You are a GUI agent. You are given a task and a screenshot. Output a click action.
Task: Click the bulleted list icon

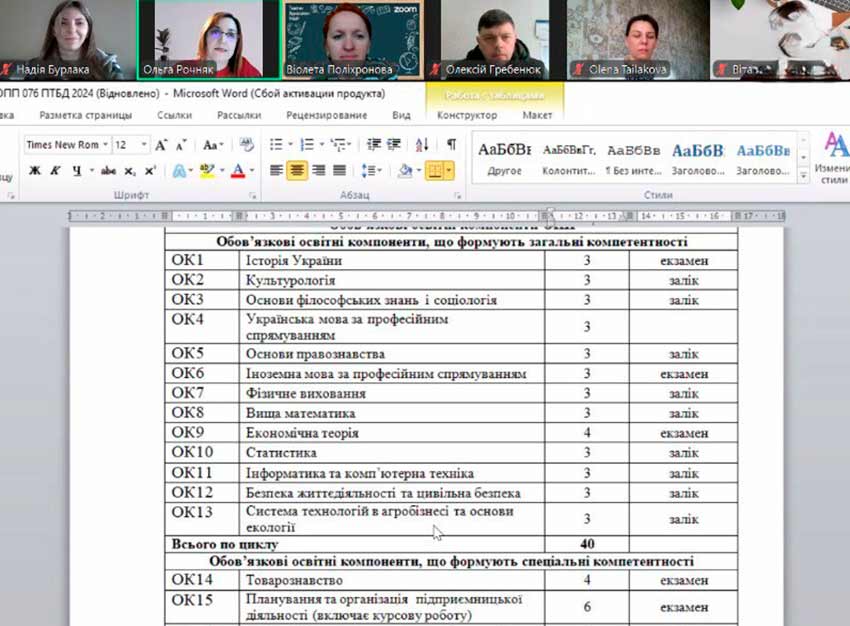276,145
